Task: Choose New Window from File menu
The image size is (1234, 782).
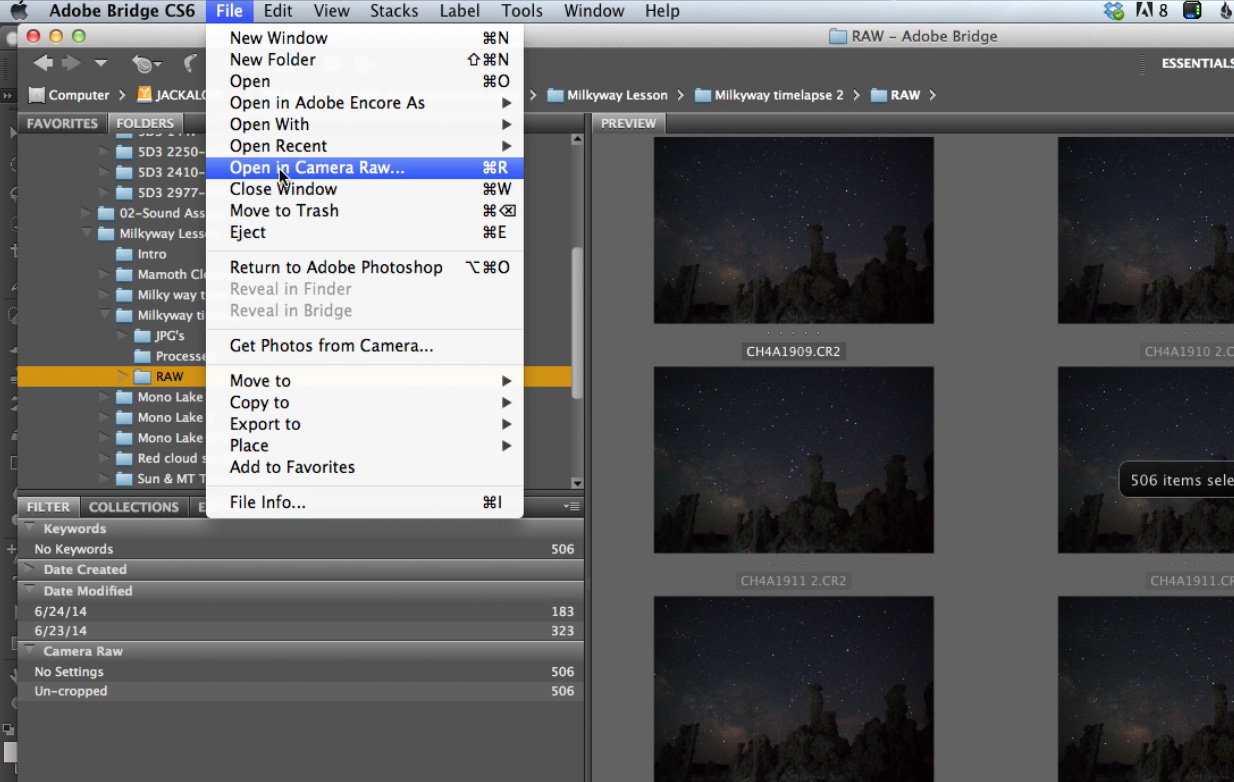Action: [364, 38]
